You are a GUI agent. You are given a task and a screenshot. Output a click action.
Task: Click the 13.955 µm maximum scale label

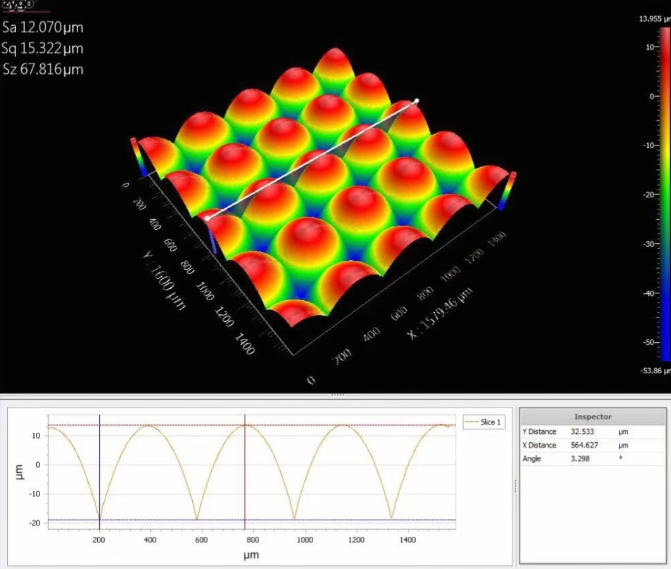654,19
